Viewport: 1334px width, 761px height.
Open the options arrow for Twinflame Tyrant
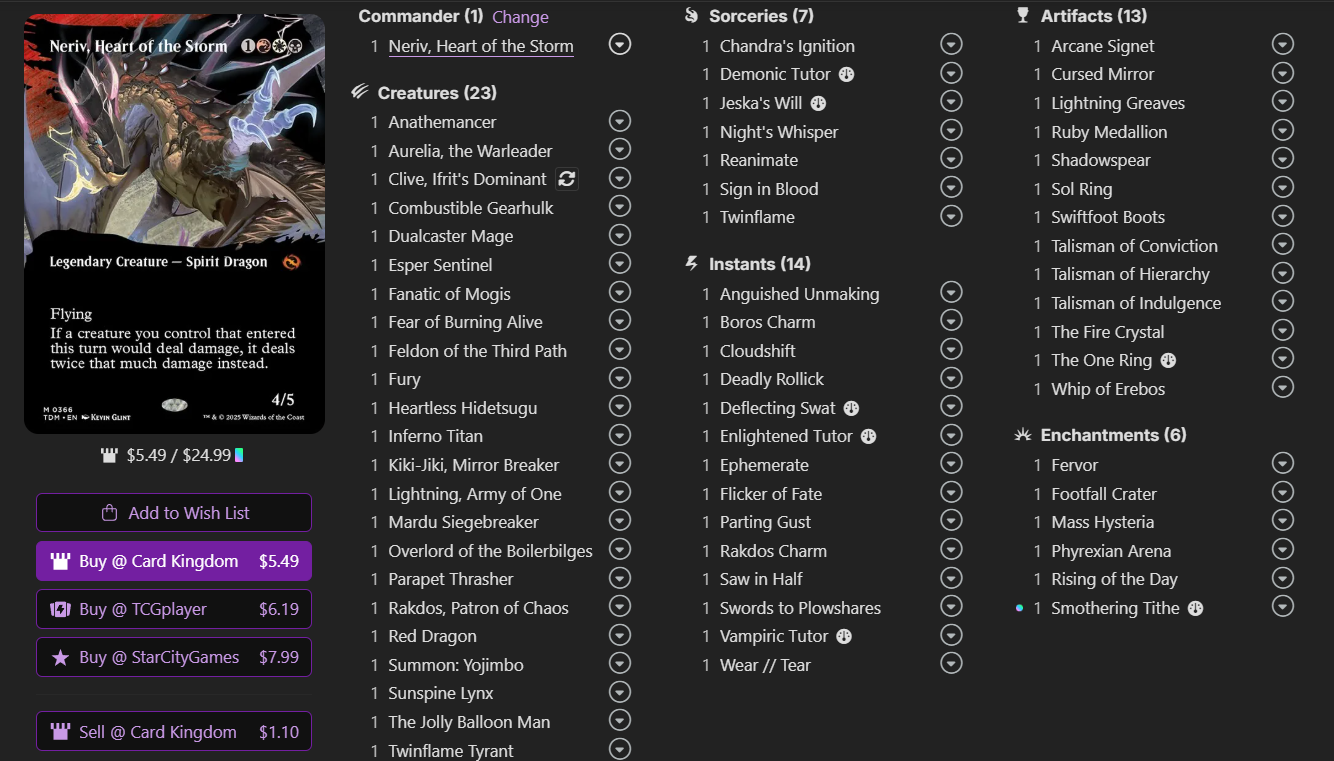[620, 749]
